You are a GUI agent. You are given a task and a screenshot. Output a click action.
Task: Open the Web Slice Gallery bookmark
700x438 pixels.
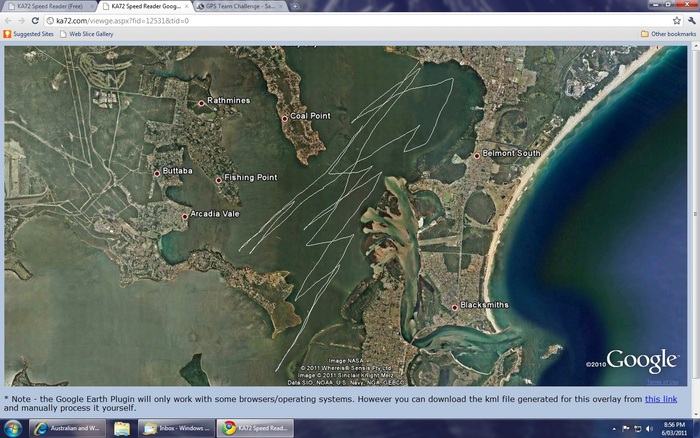click(x=90, y=34)
